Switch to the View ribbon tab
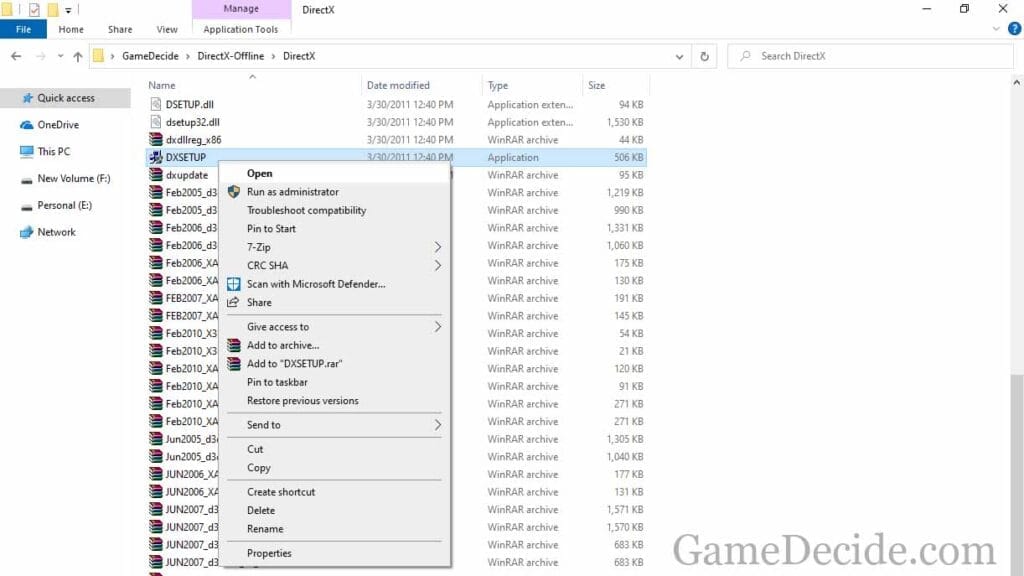The height and width of the screenshot is (576, 1024). tap(167, 30)
